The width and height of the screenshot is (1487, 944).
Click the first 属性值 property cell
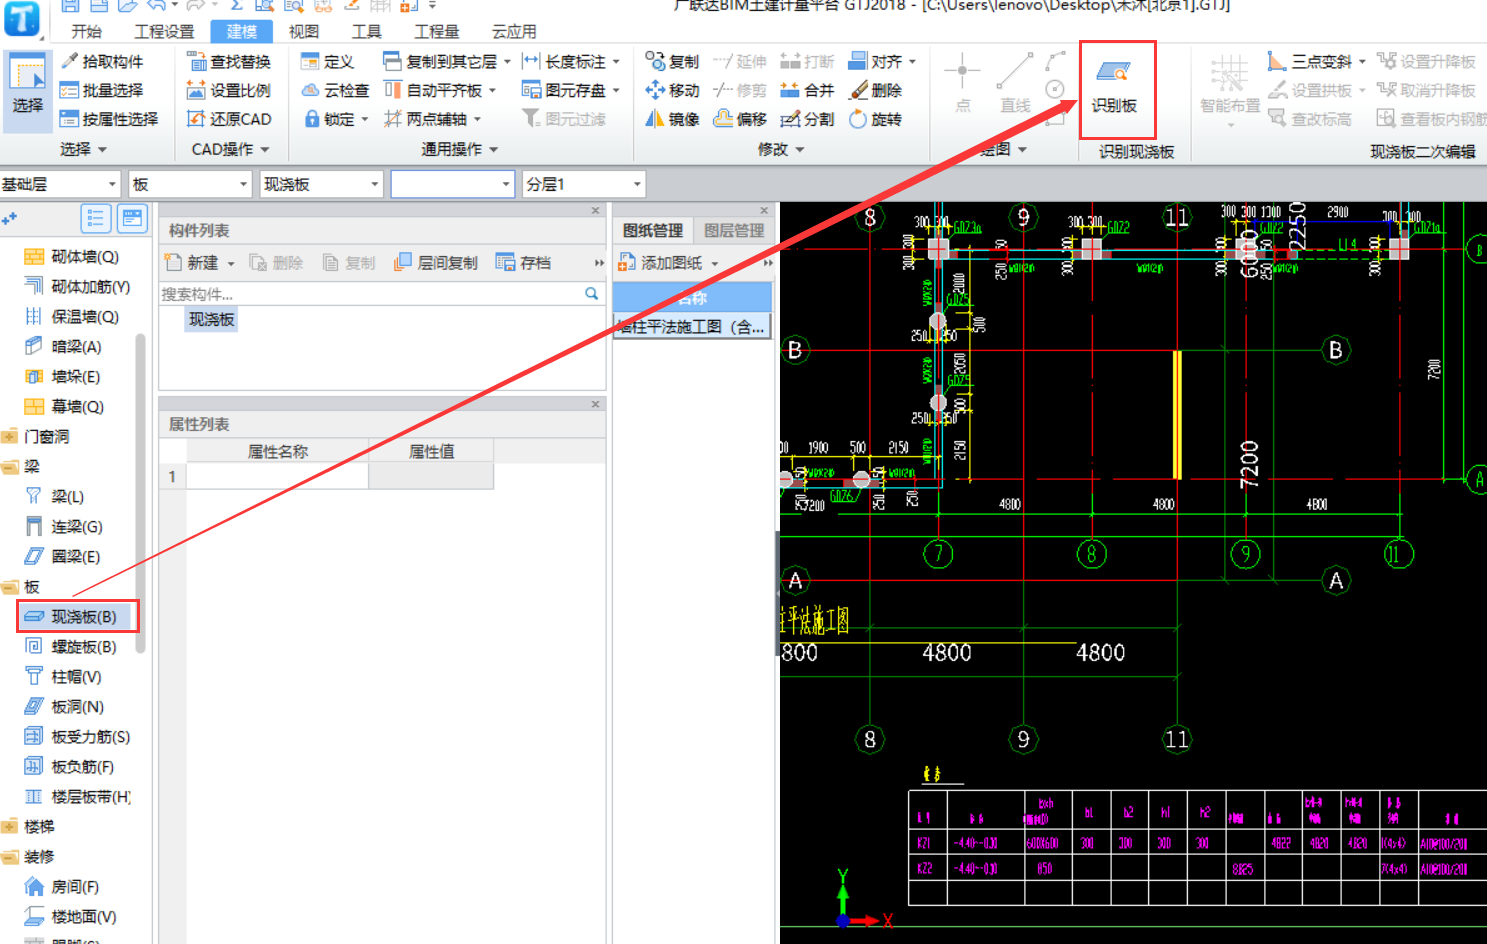pyautogui.click(x=431, y=476)
